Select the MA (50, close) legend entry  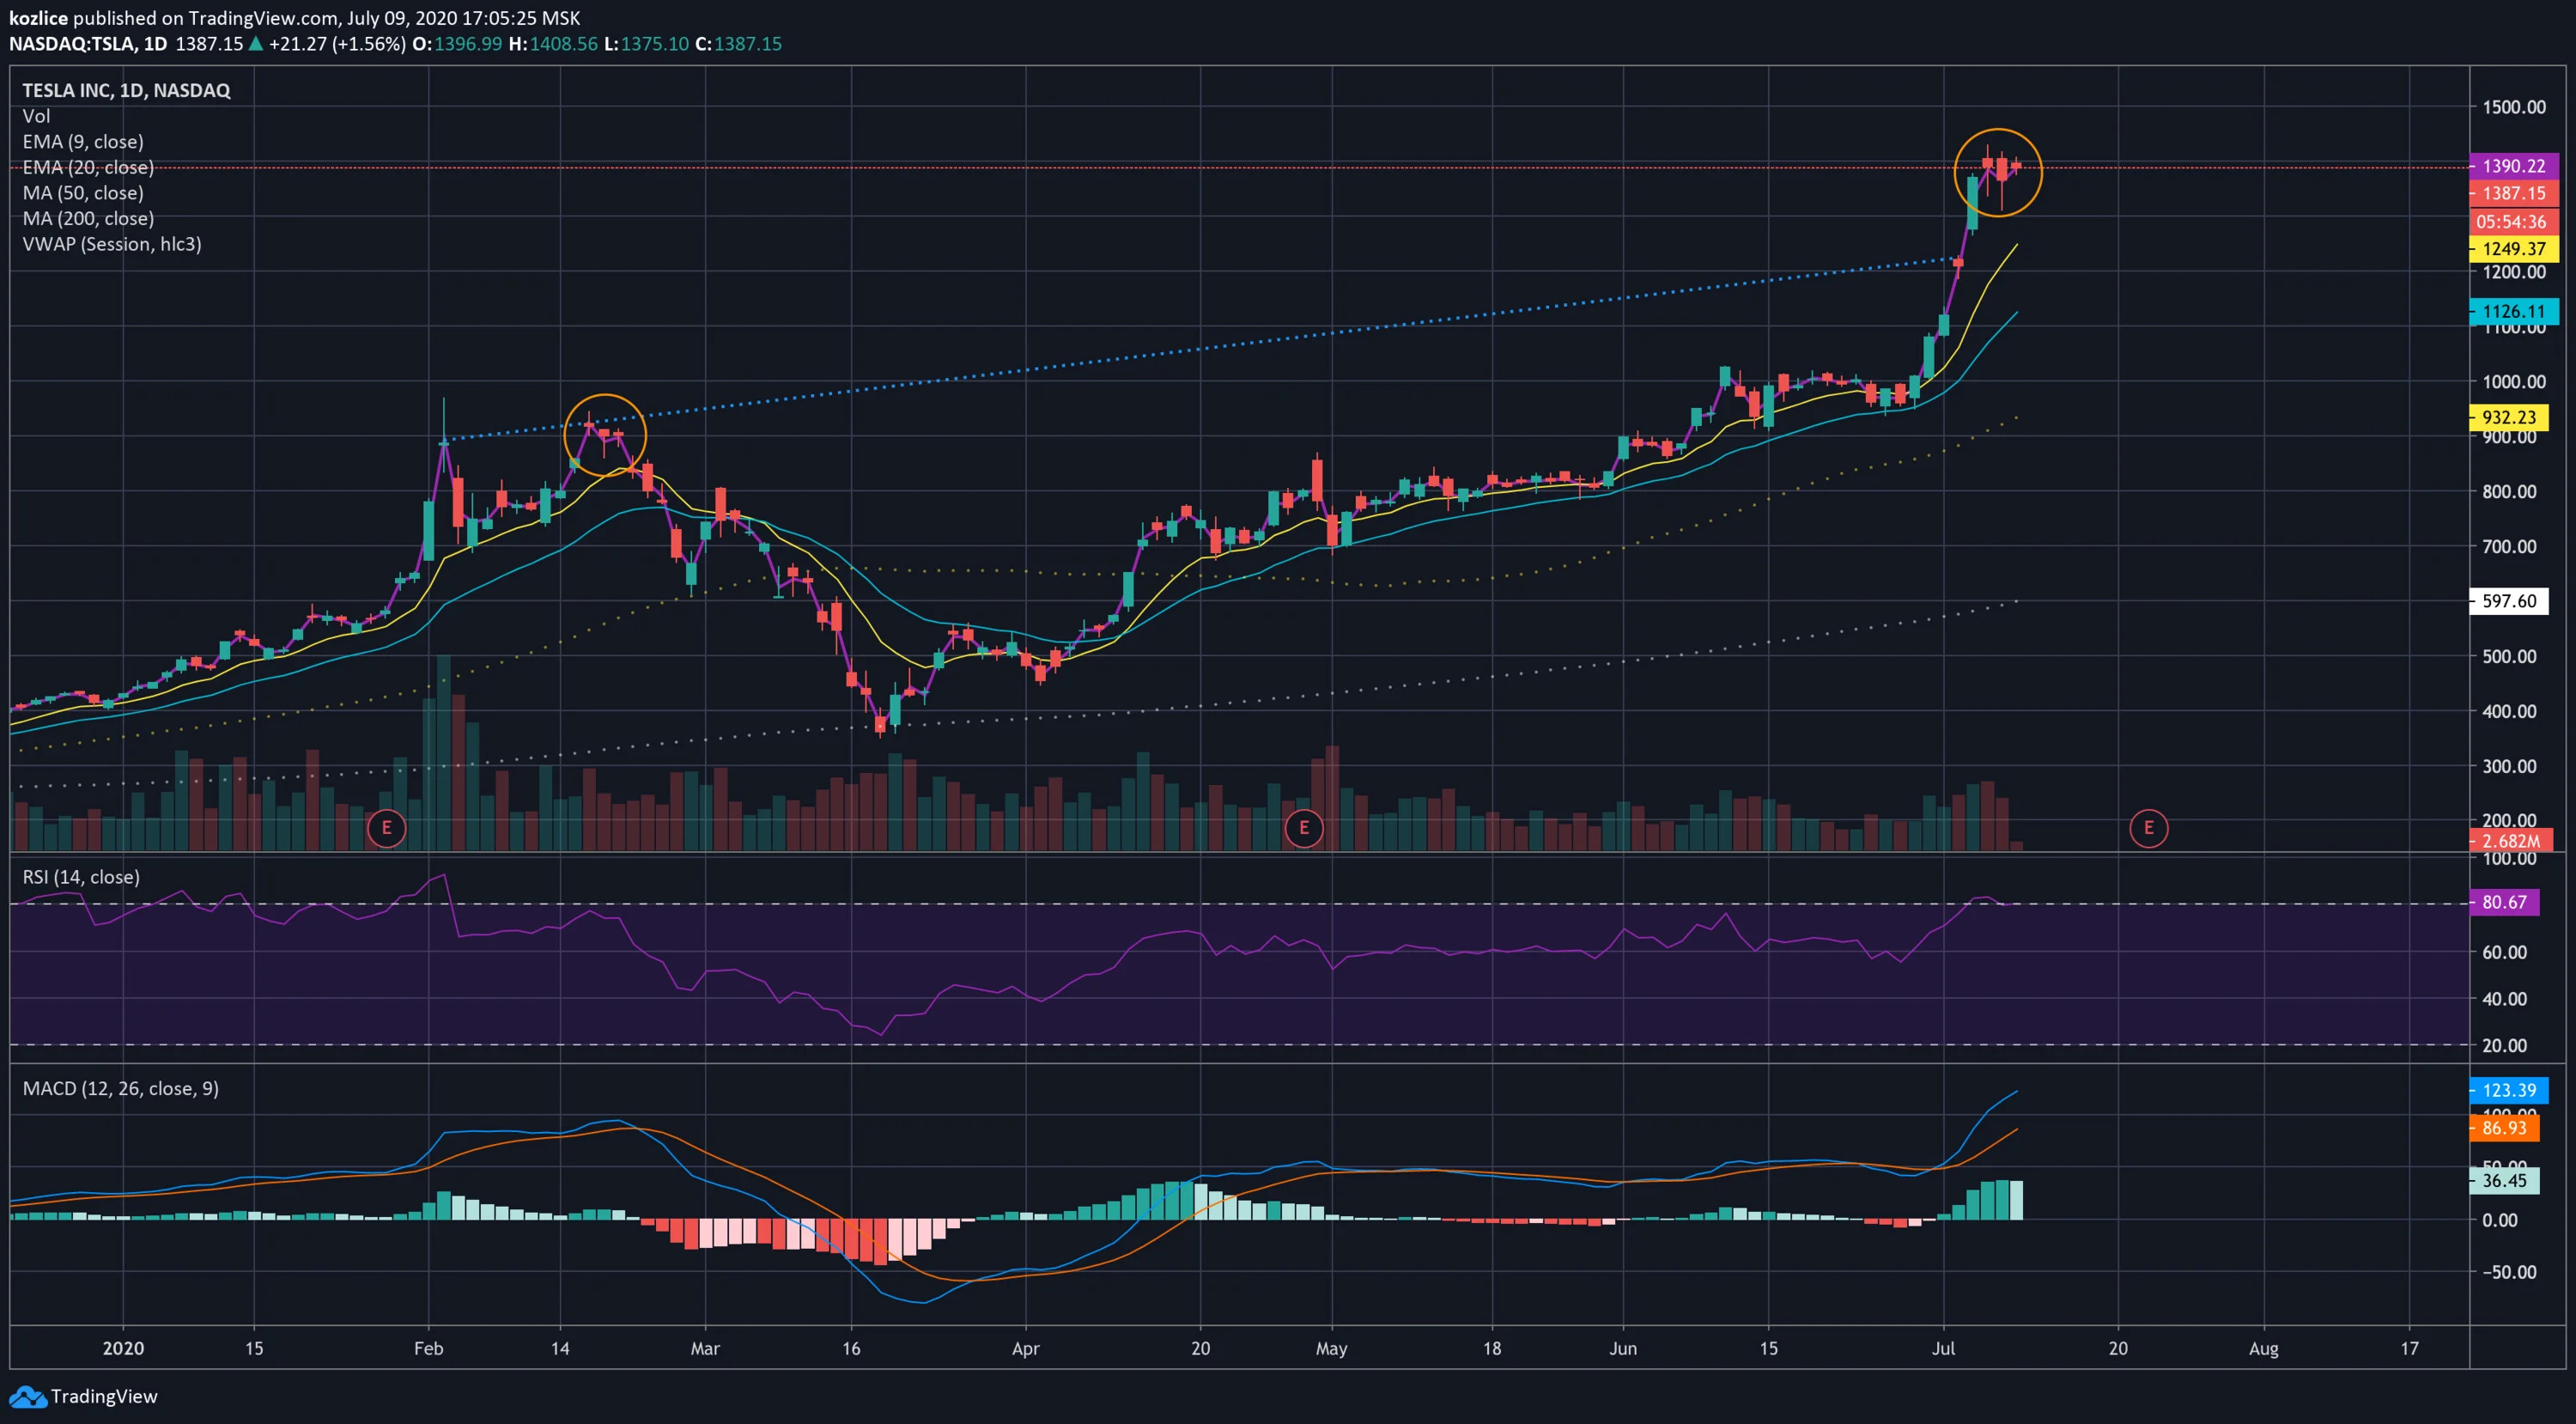click(83, 193)
